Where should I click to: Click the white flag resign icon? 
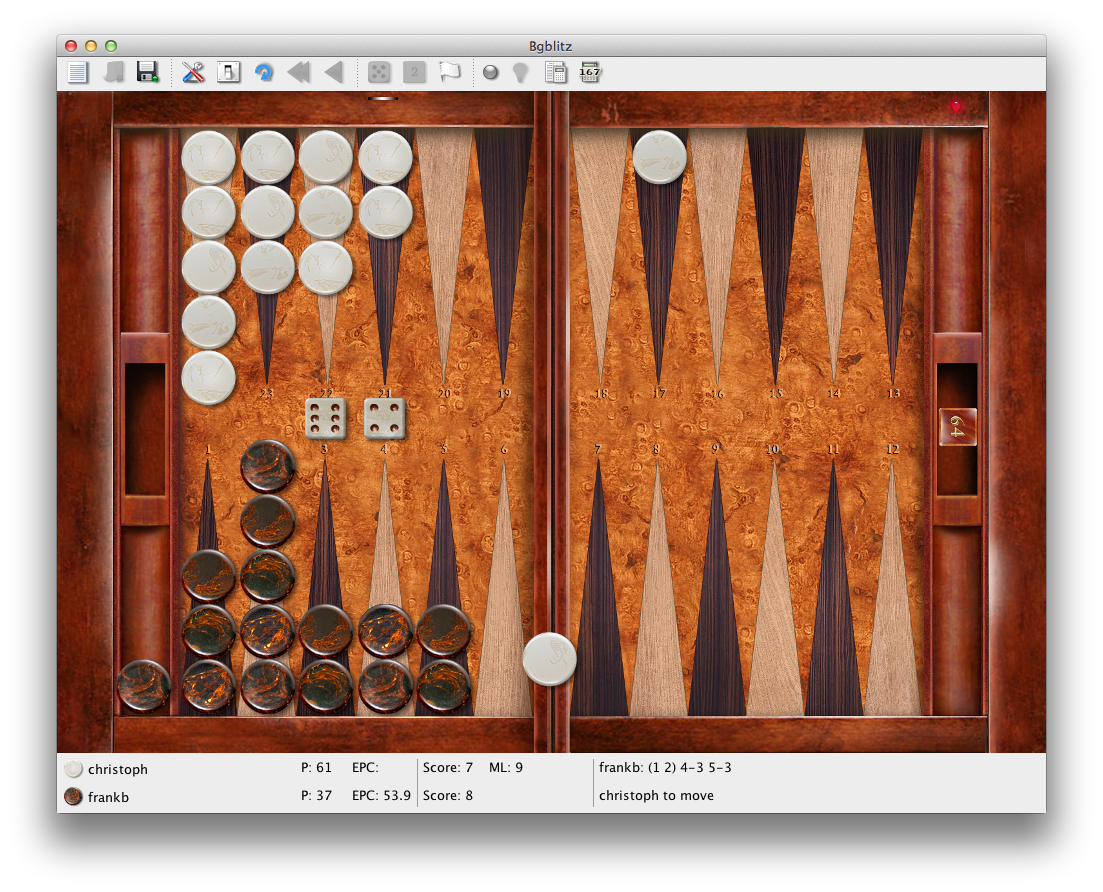tap(450, 72)
